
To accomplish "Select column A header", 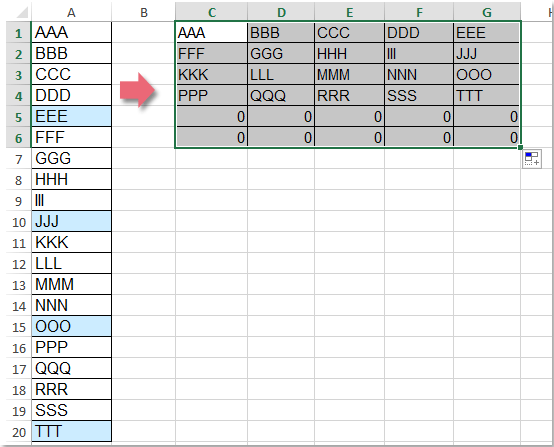I will coord(71,12).
